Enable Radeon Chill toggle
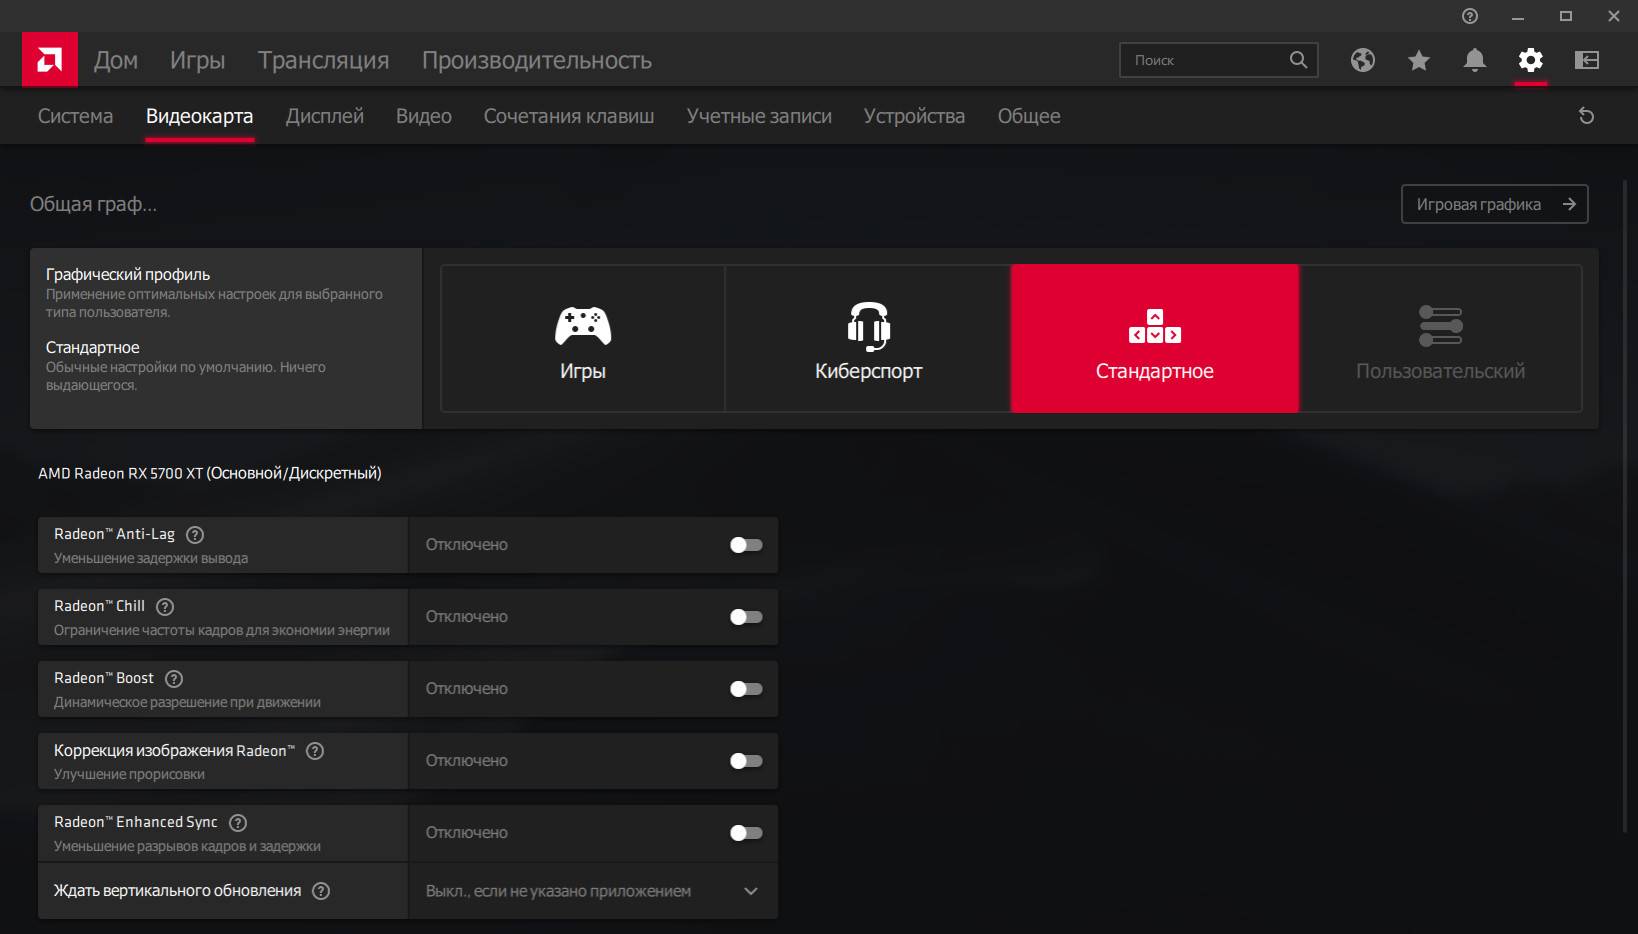 pos(746,617)
